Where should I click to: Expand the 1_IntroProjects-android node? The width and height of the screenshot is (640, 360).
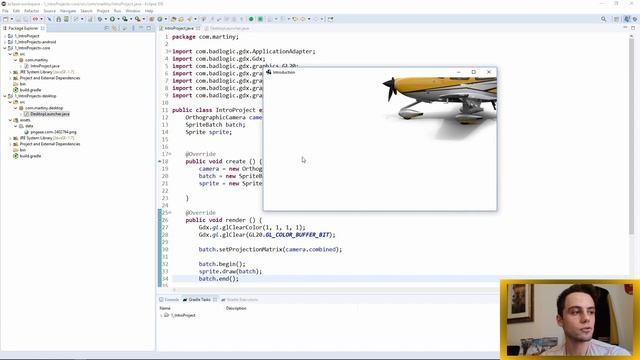pyautogui.click(x=5, y=42)
